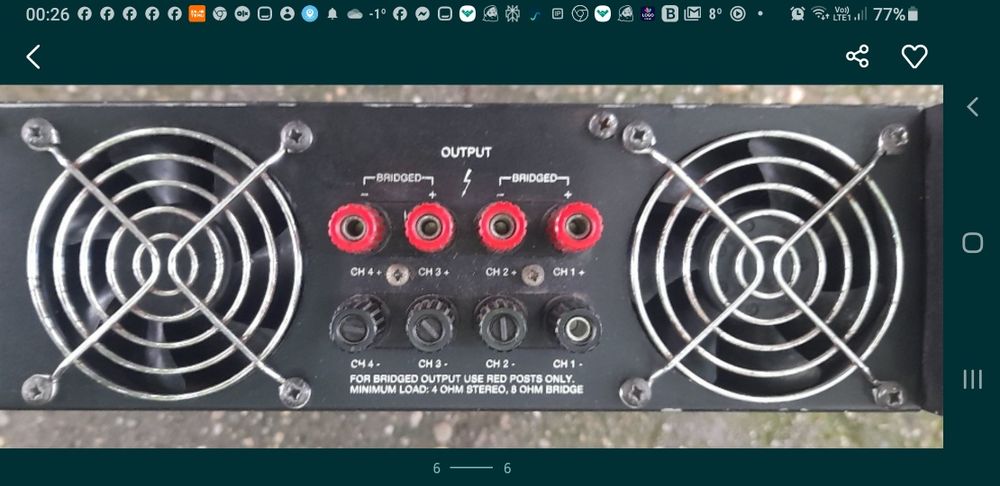Open the orange Temu notification icon
Viewport: 1000px width, 486px height.
(197, 13)
